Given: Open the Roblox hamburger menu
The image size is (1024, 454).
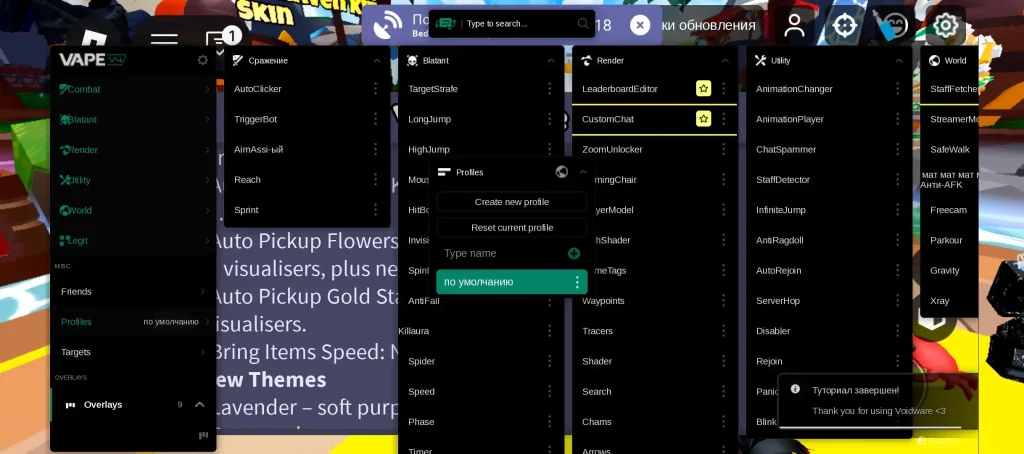Looking at the screenshot, I should (164, 41).
